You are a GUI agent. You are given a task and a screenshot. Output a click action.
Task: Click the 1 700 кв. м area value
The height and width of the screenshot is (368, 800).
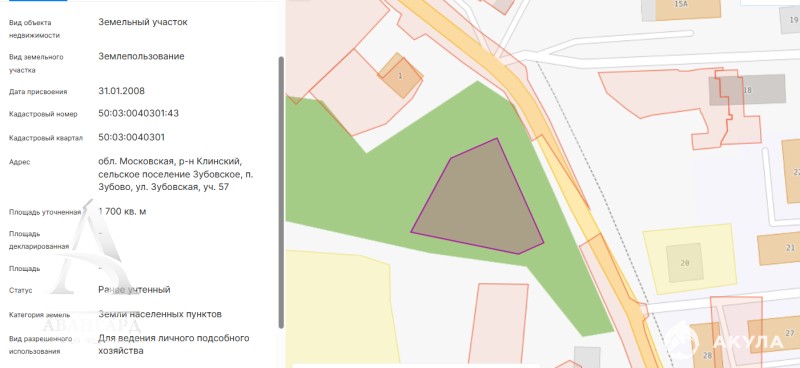(x=122, y=211)
